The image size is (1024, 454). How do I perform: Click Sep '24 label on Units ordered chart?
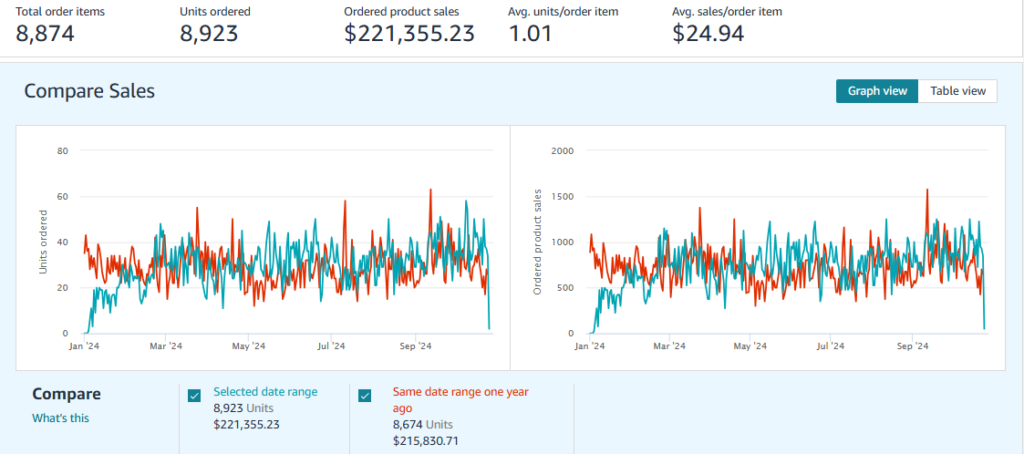pos(415,347)
